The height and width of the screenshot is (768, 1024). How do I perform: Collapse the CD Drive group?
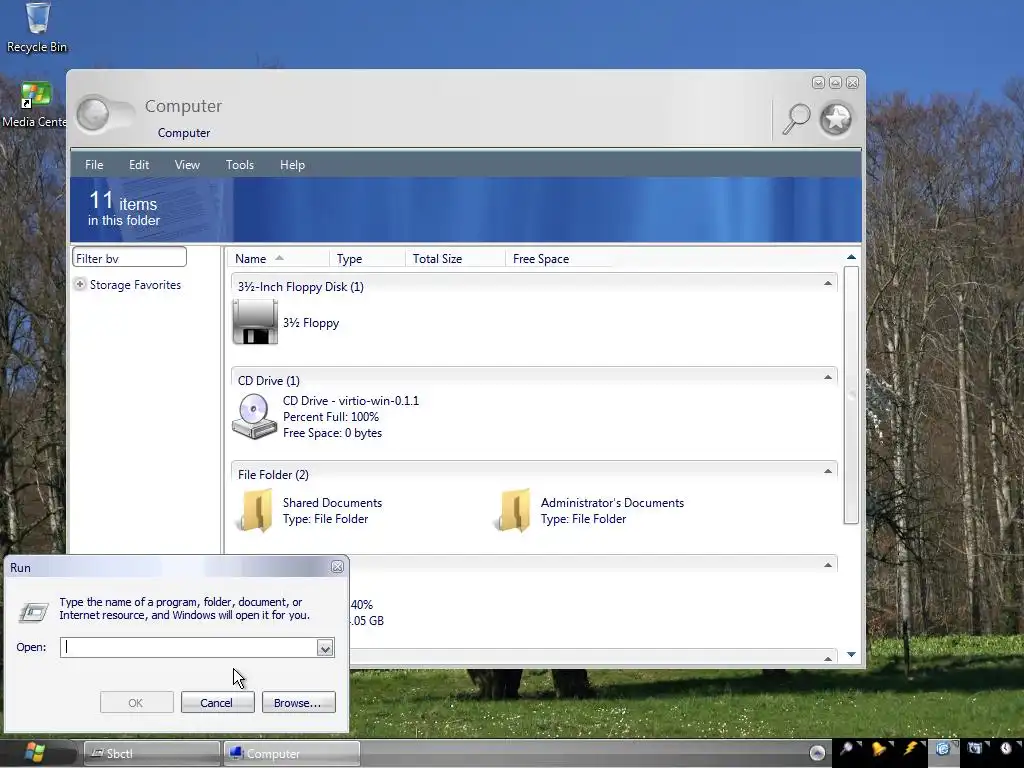click(x=827, y=377)
